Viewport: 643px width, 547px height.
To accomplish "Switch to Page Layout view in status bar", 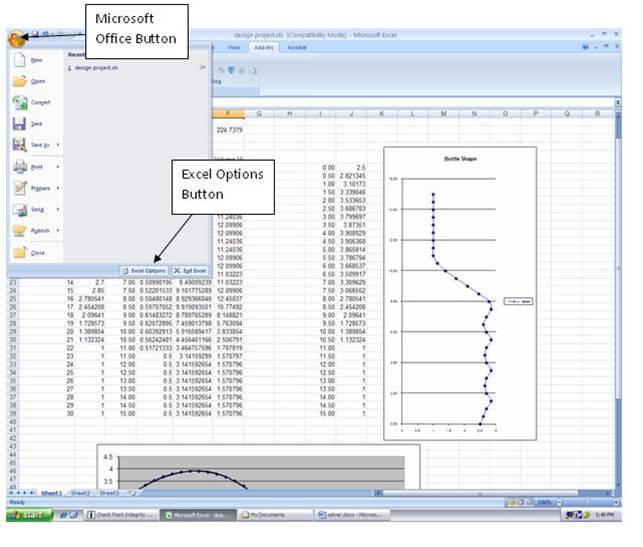I will coord(520,502).
